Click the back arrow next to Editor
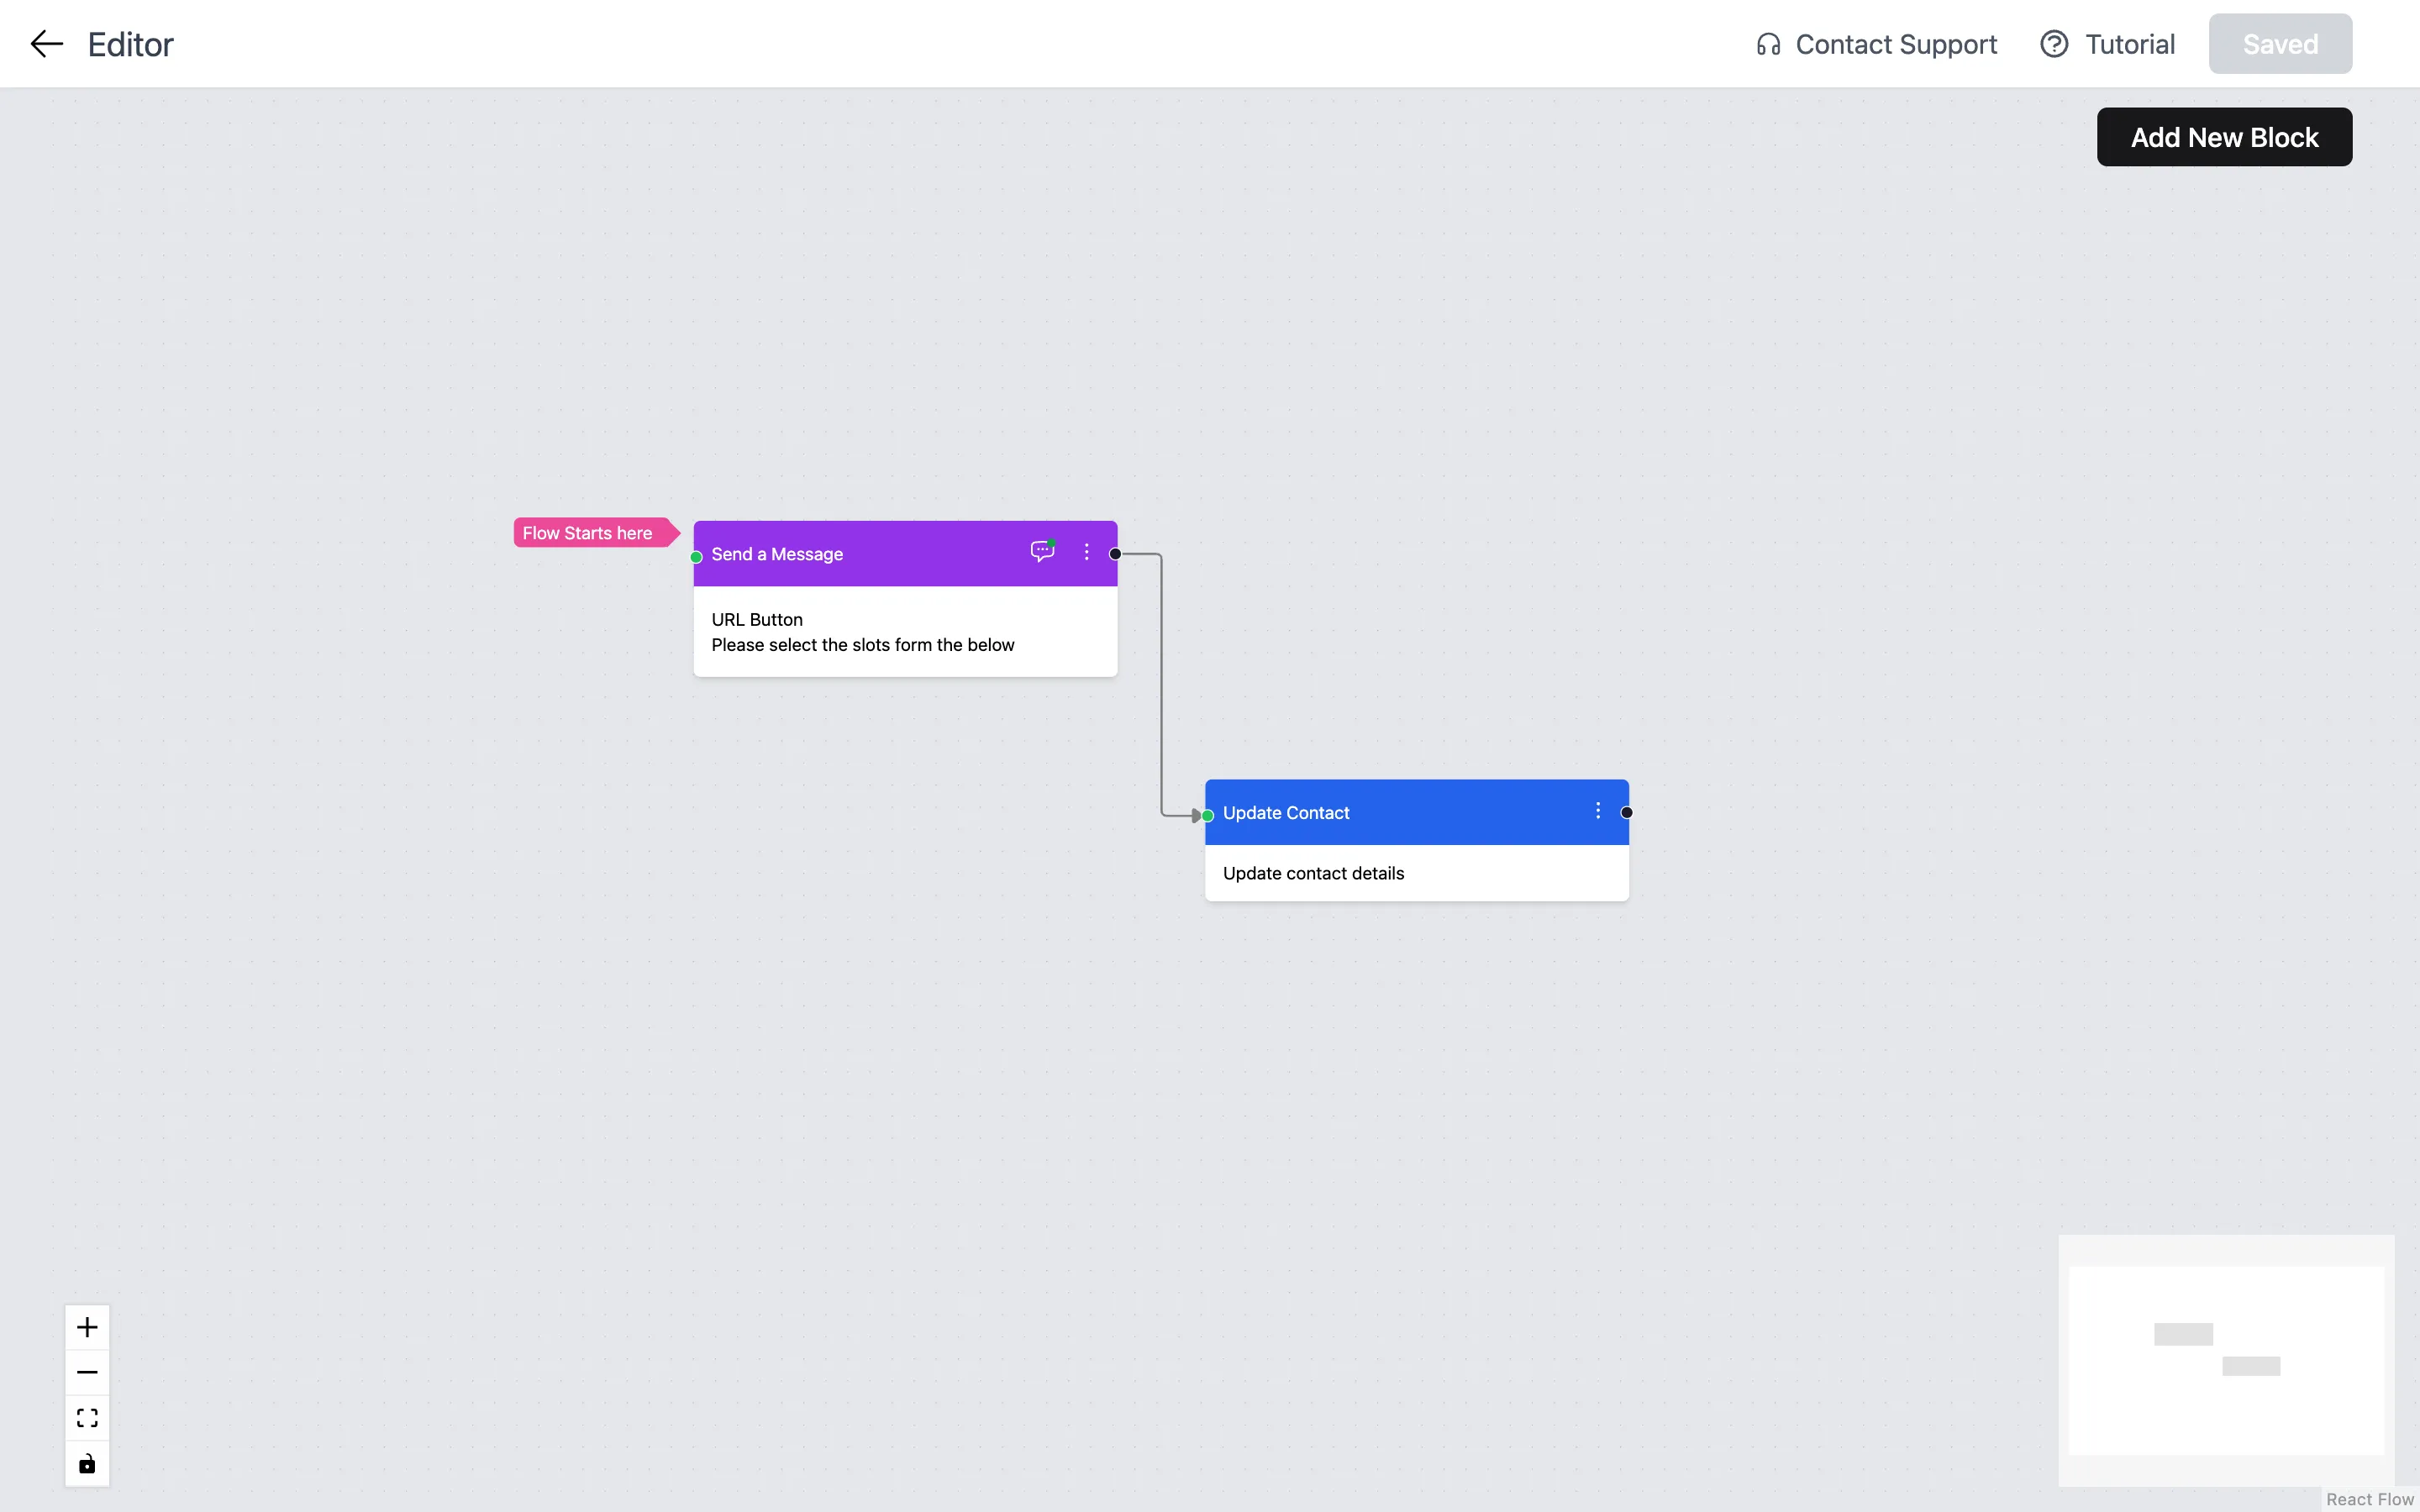Image resolution: width=2420 pixels, height=1512 pixels. [46, 44]
